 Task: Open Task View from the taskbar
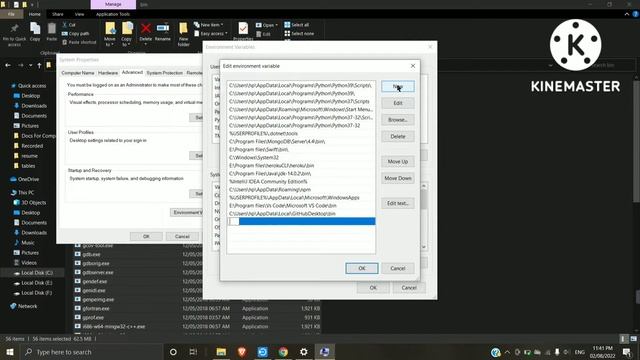[193, 352]
